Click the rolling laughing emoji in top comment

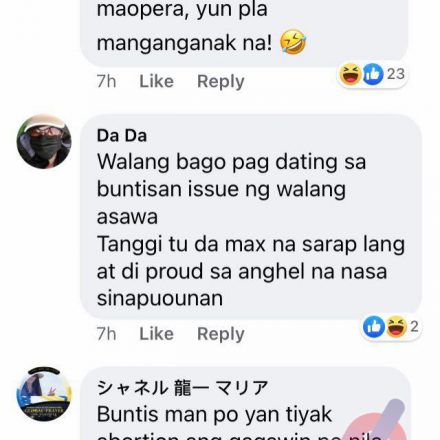293,42
